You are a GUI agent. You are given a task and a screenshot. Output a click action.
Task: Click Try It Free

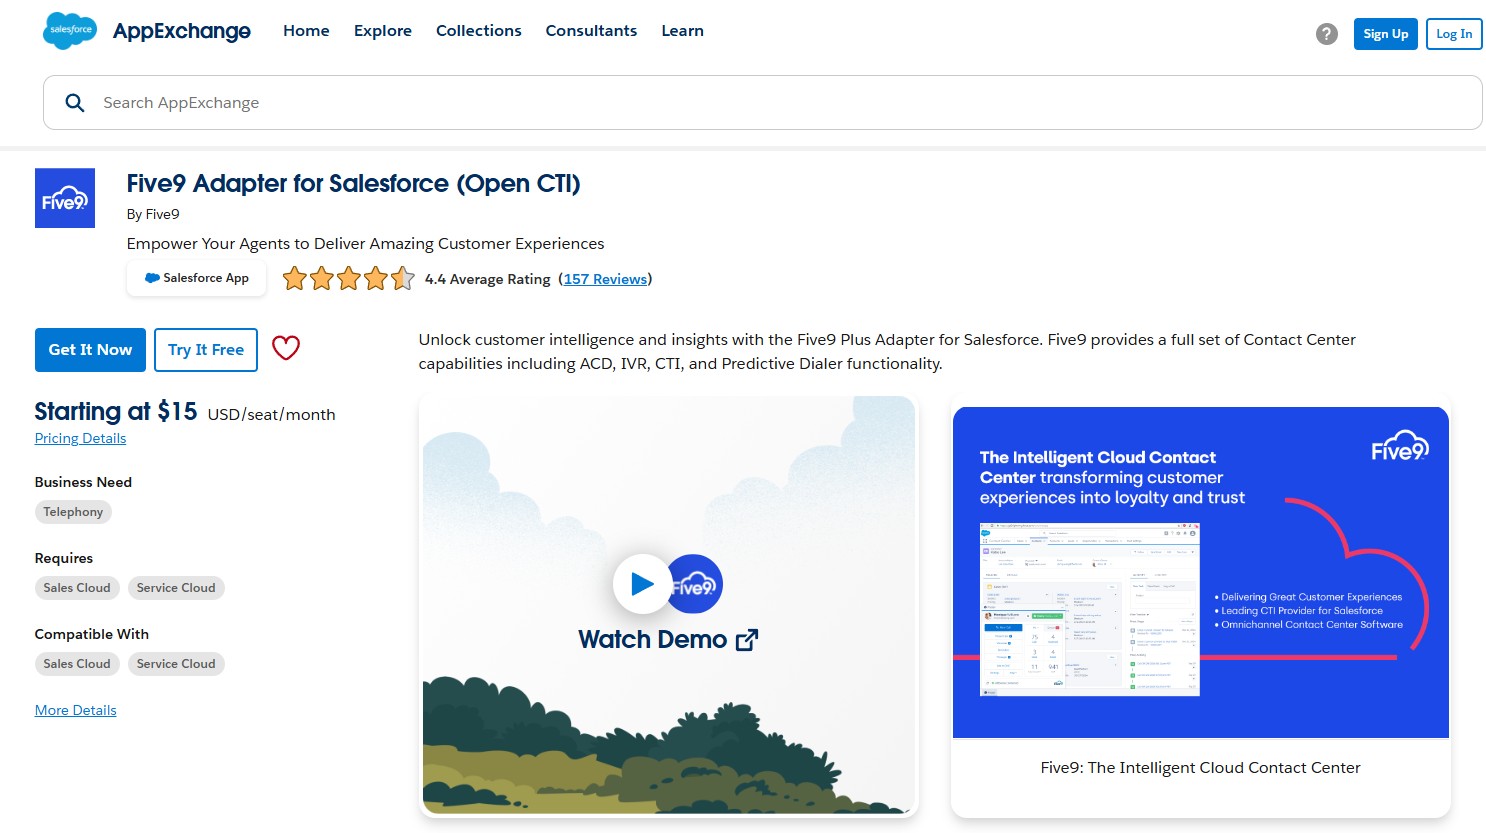point(205,349)
